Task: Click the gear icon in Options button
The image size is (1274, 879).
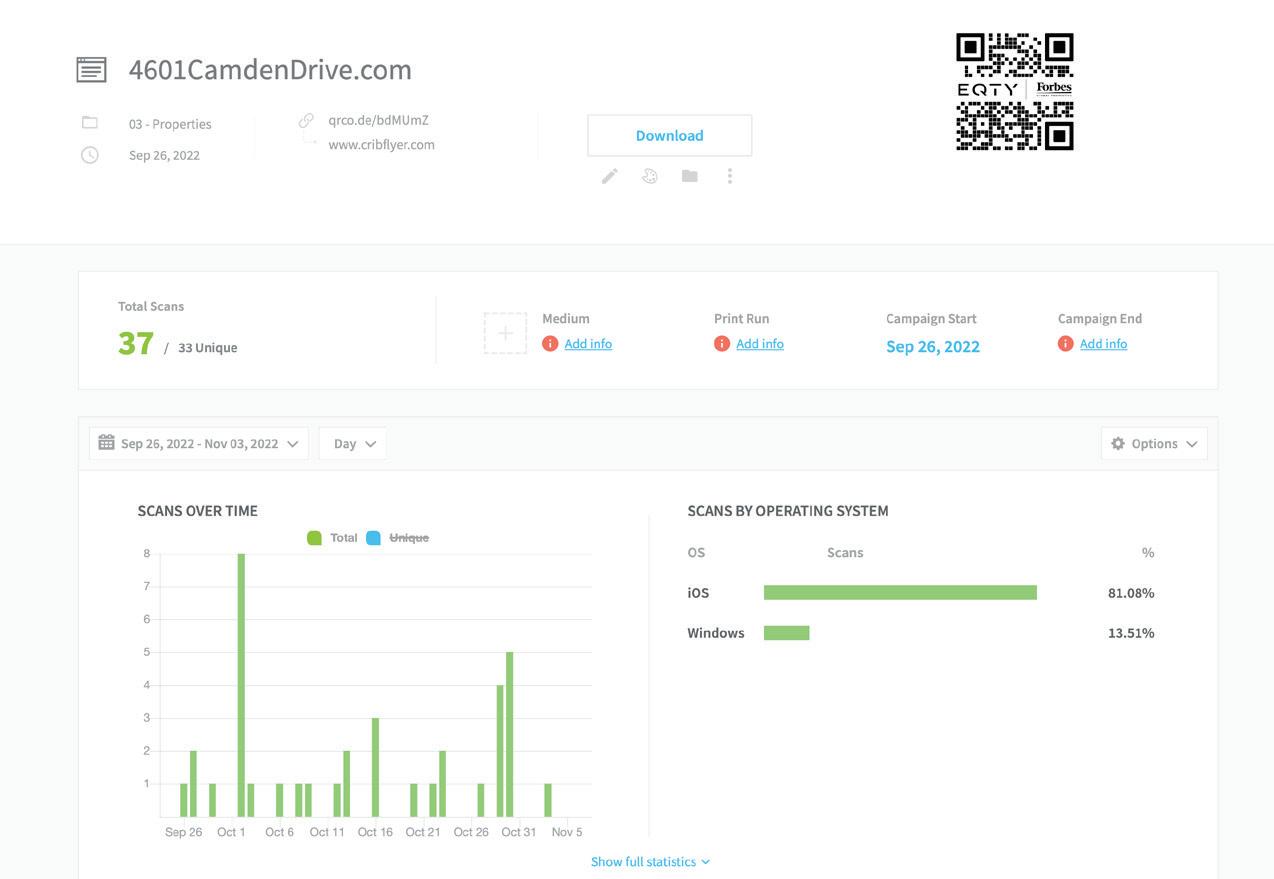Action: pyautogui.click(x=1118, y=443)
